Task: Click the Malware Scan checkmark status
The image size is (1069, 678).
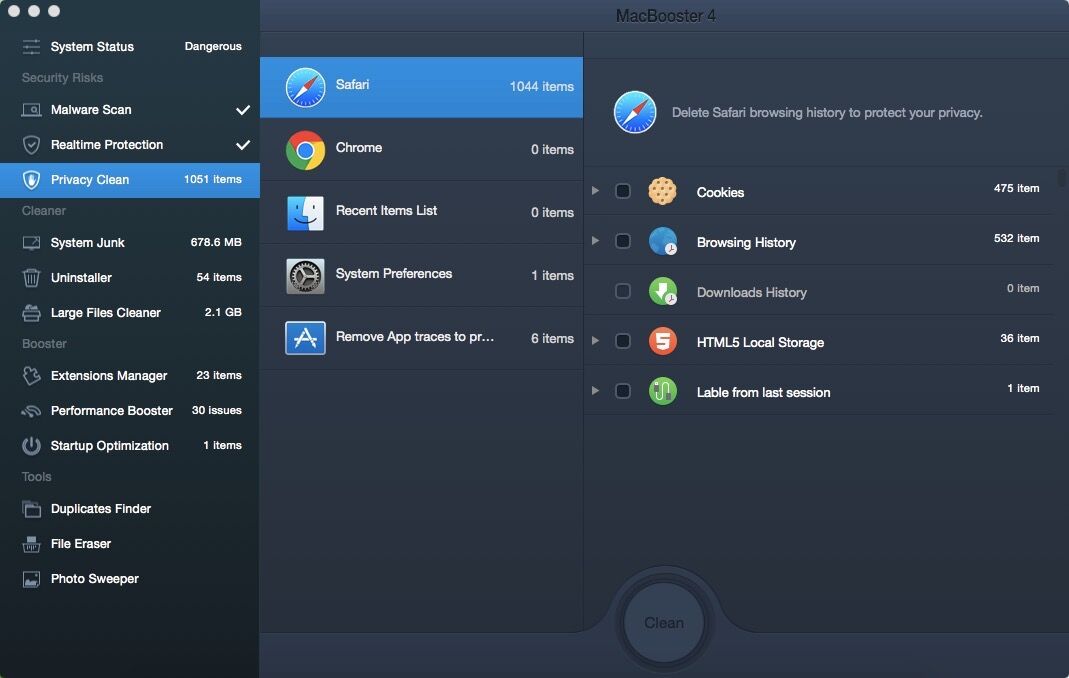Action: [243, 110]
